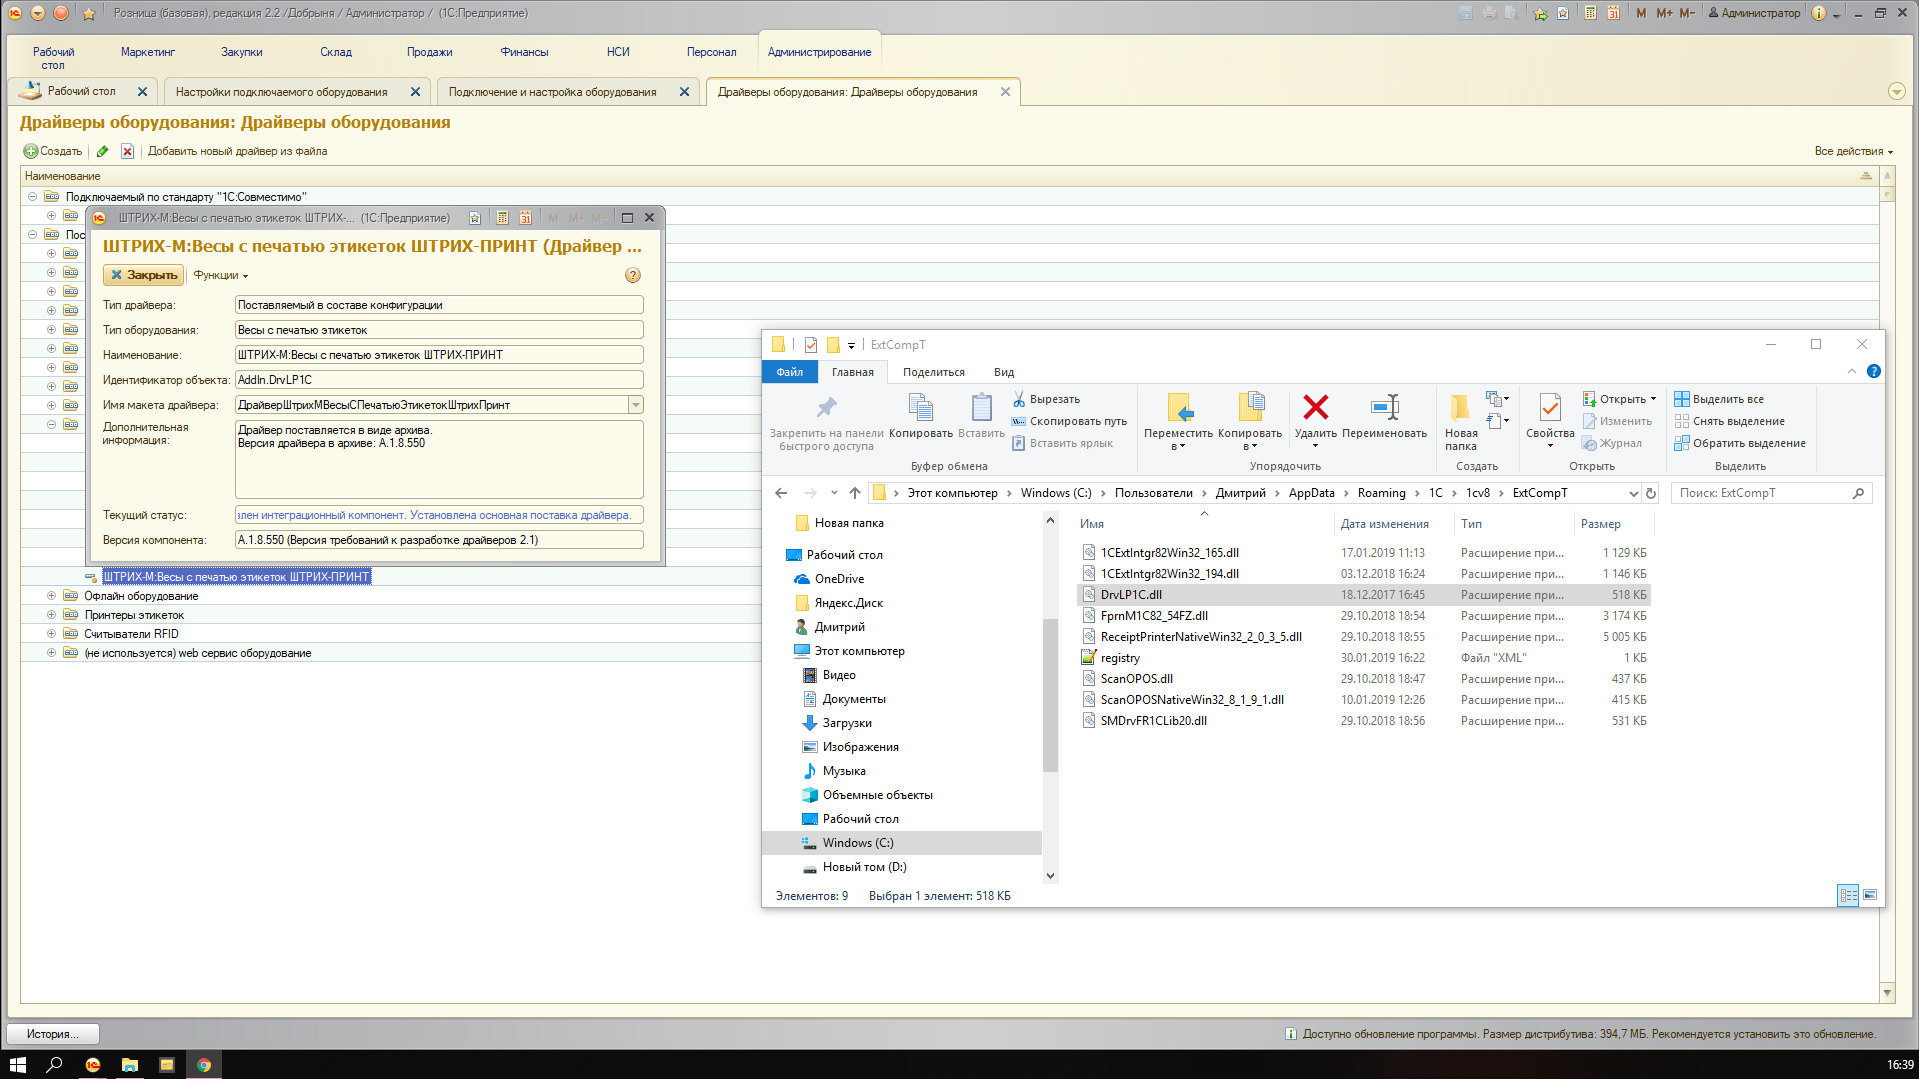Click the Explorer refresh address button
1919x1079 pixels.
pos(1651,493)
